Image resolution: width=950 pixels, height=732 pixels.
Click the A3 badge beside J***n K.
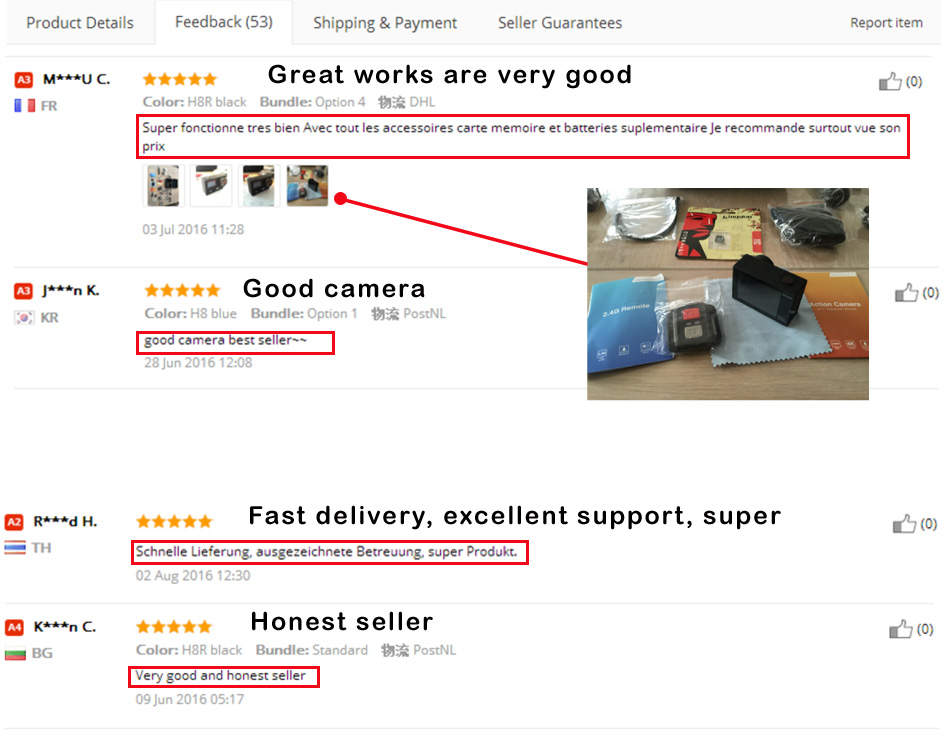[x=23, y=291]
